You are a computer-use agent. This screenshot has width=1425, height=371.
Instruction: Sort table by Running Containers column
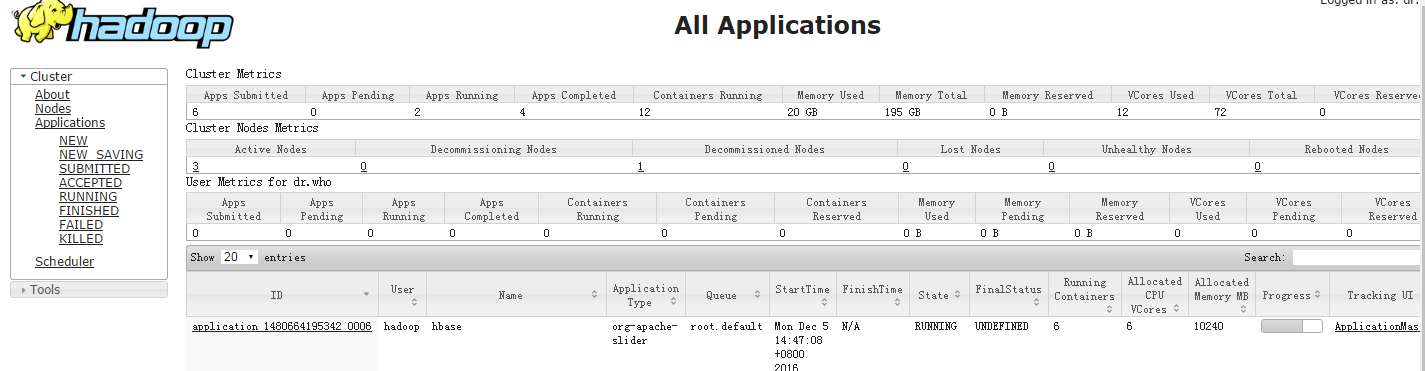(x=1084, y=295)
